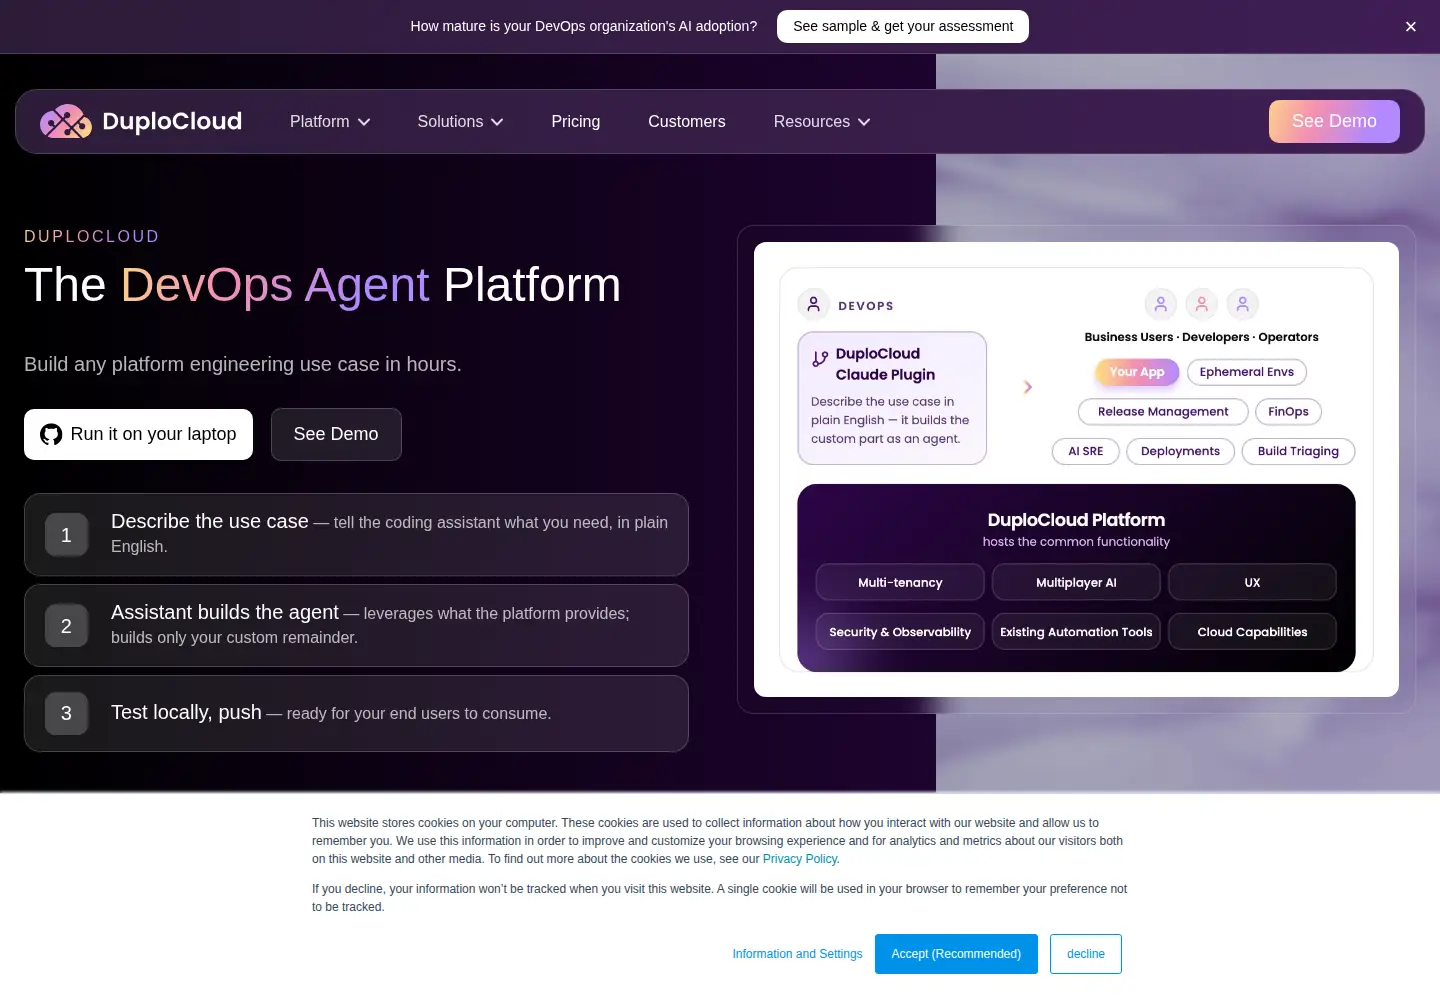Click the Operators avatar icon on the right
Viewport: 1440px width, 1000px height.
click(1242, 303)
